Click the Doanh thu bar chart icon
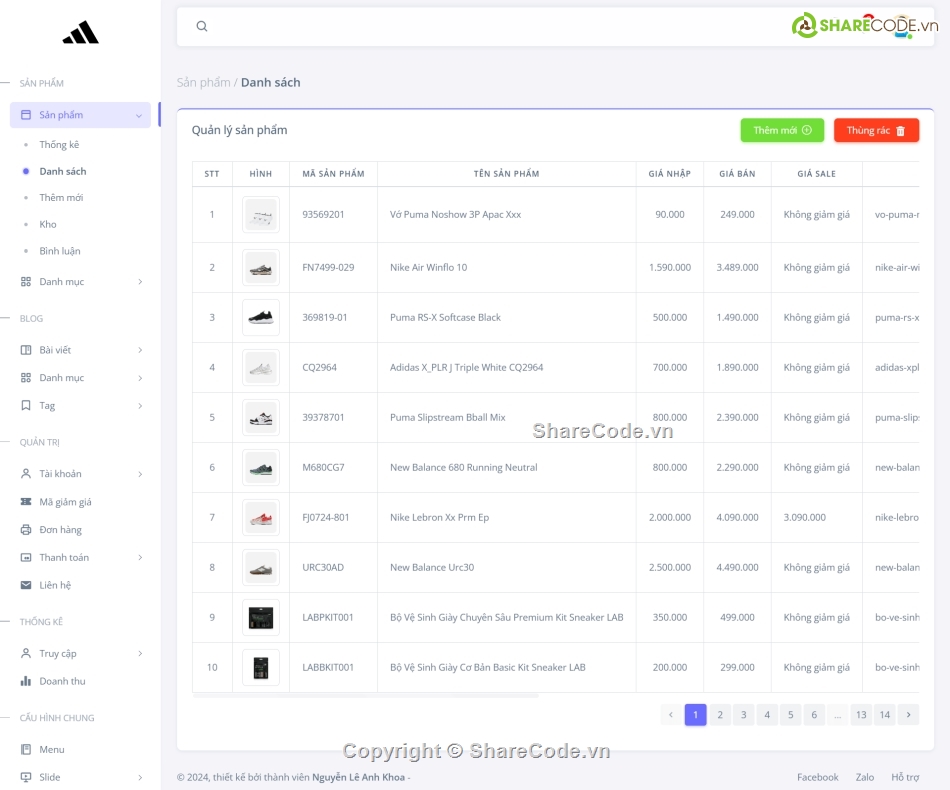The width and height of the screenshot is (950, 790). click(x=25, y=681)
